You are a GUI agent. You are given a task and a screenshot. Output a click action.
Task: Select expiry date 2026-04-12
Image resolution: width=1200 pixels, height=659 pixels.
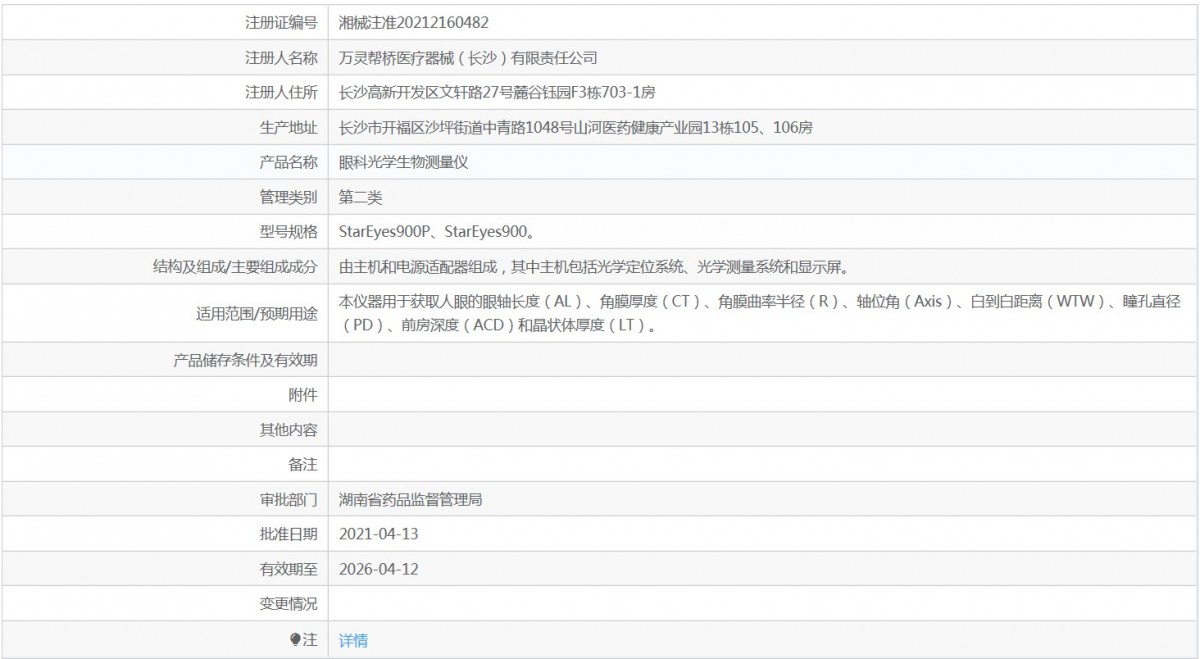(378, 569)
